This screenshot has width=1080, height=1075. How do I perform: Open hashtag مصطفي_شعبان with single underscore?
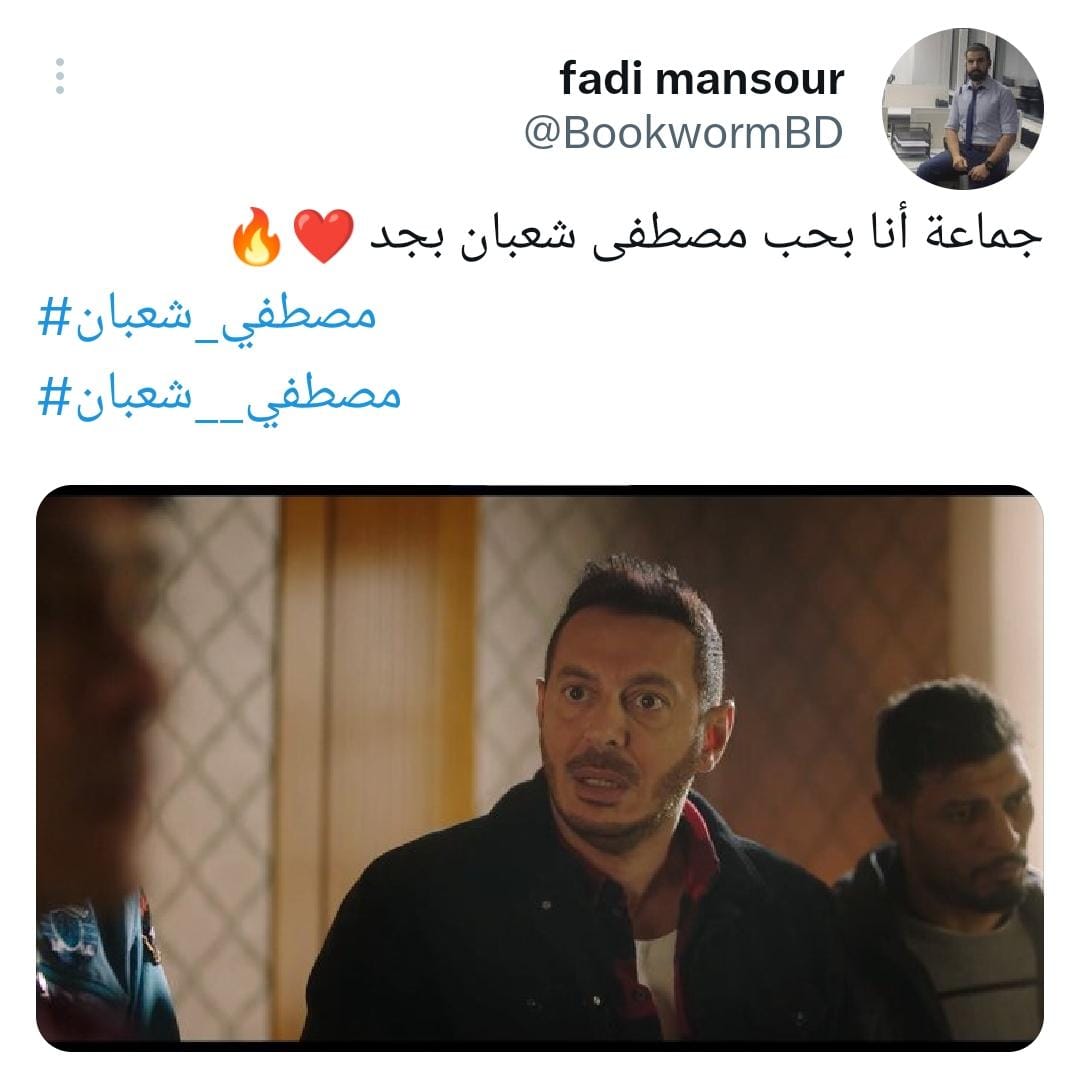[x=207, y=317]
